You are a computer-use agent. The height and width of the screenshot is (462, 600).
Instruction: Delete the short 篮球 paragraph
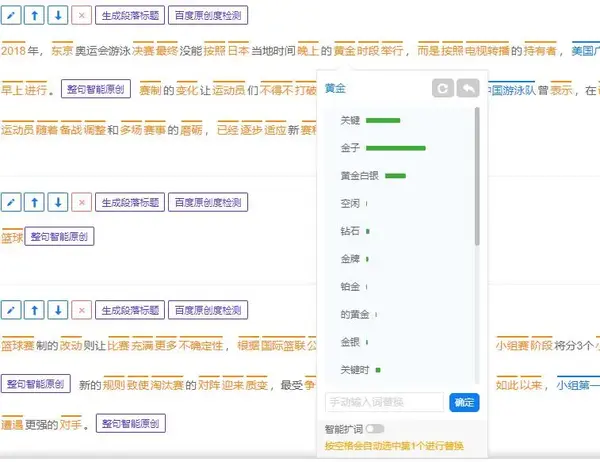click(82, 202)
